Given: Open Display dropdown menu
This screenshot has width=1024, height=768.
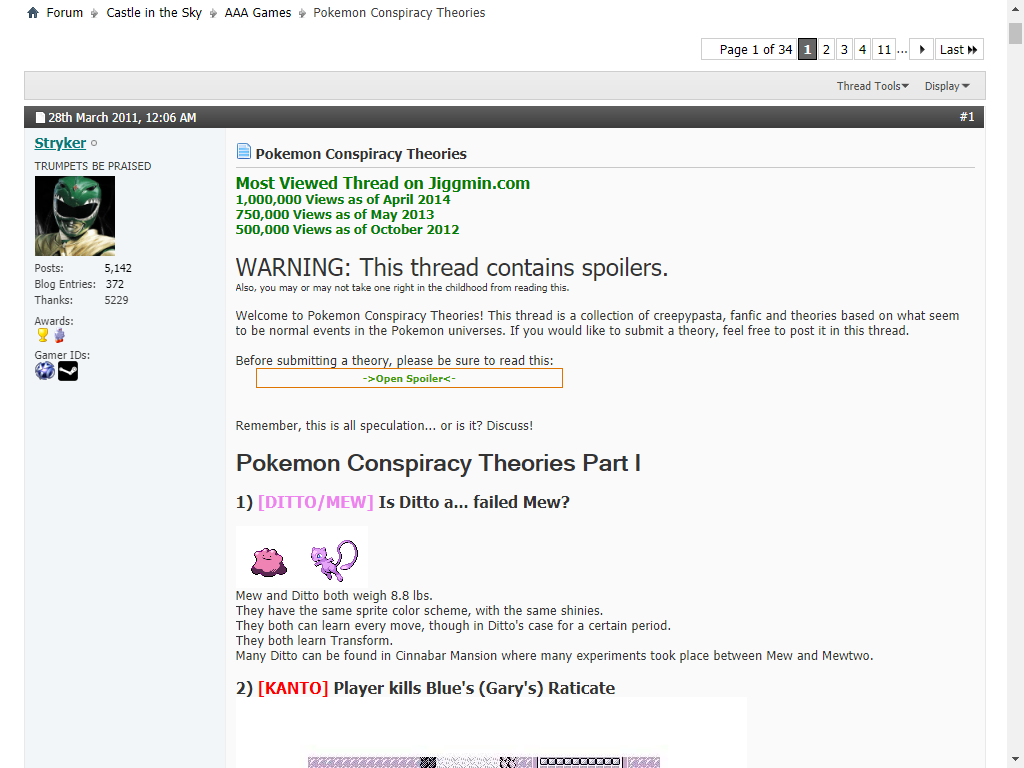Looking at the screenshot, I should [x=947, y=86].
